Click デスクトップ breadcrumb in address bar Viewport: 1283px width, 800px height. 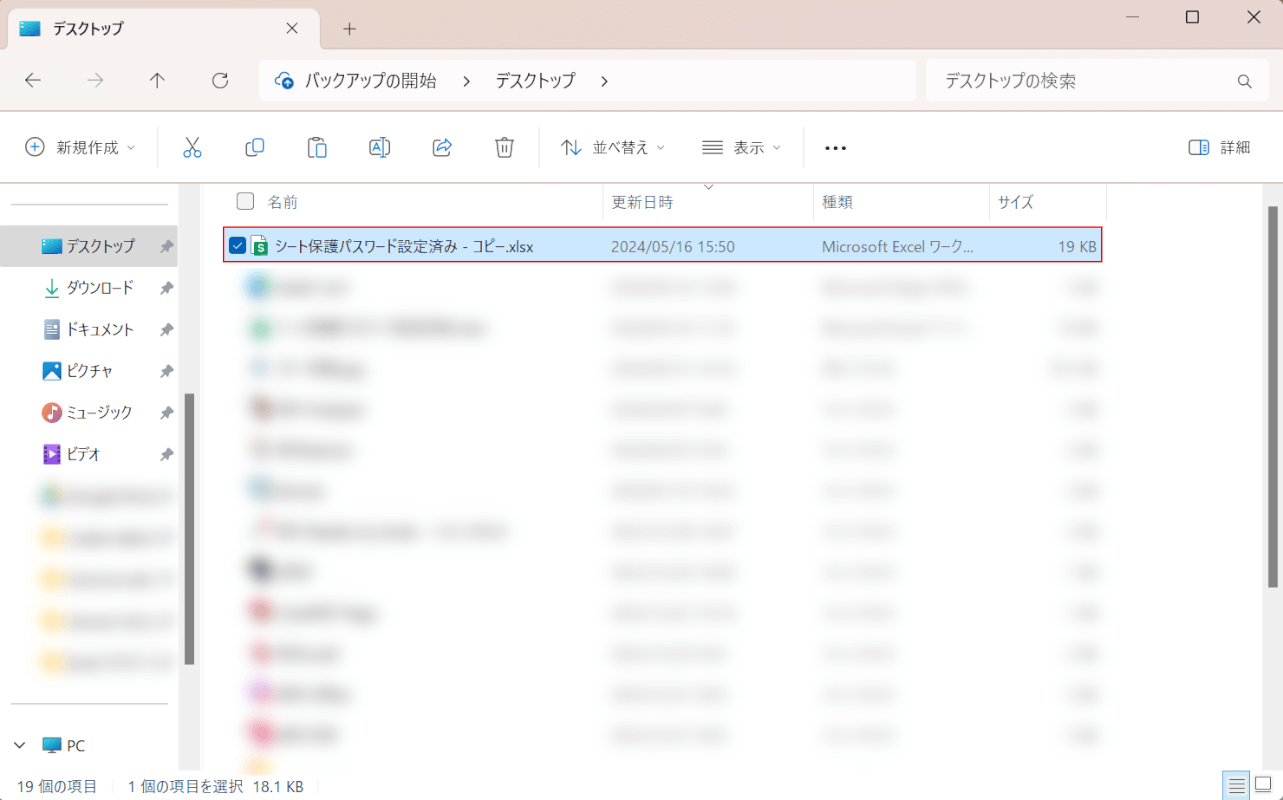click(536, 81)
